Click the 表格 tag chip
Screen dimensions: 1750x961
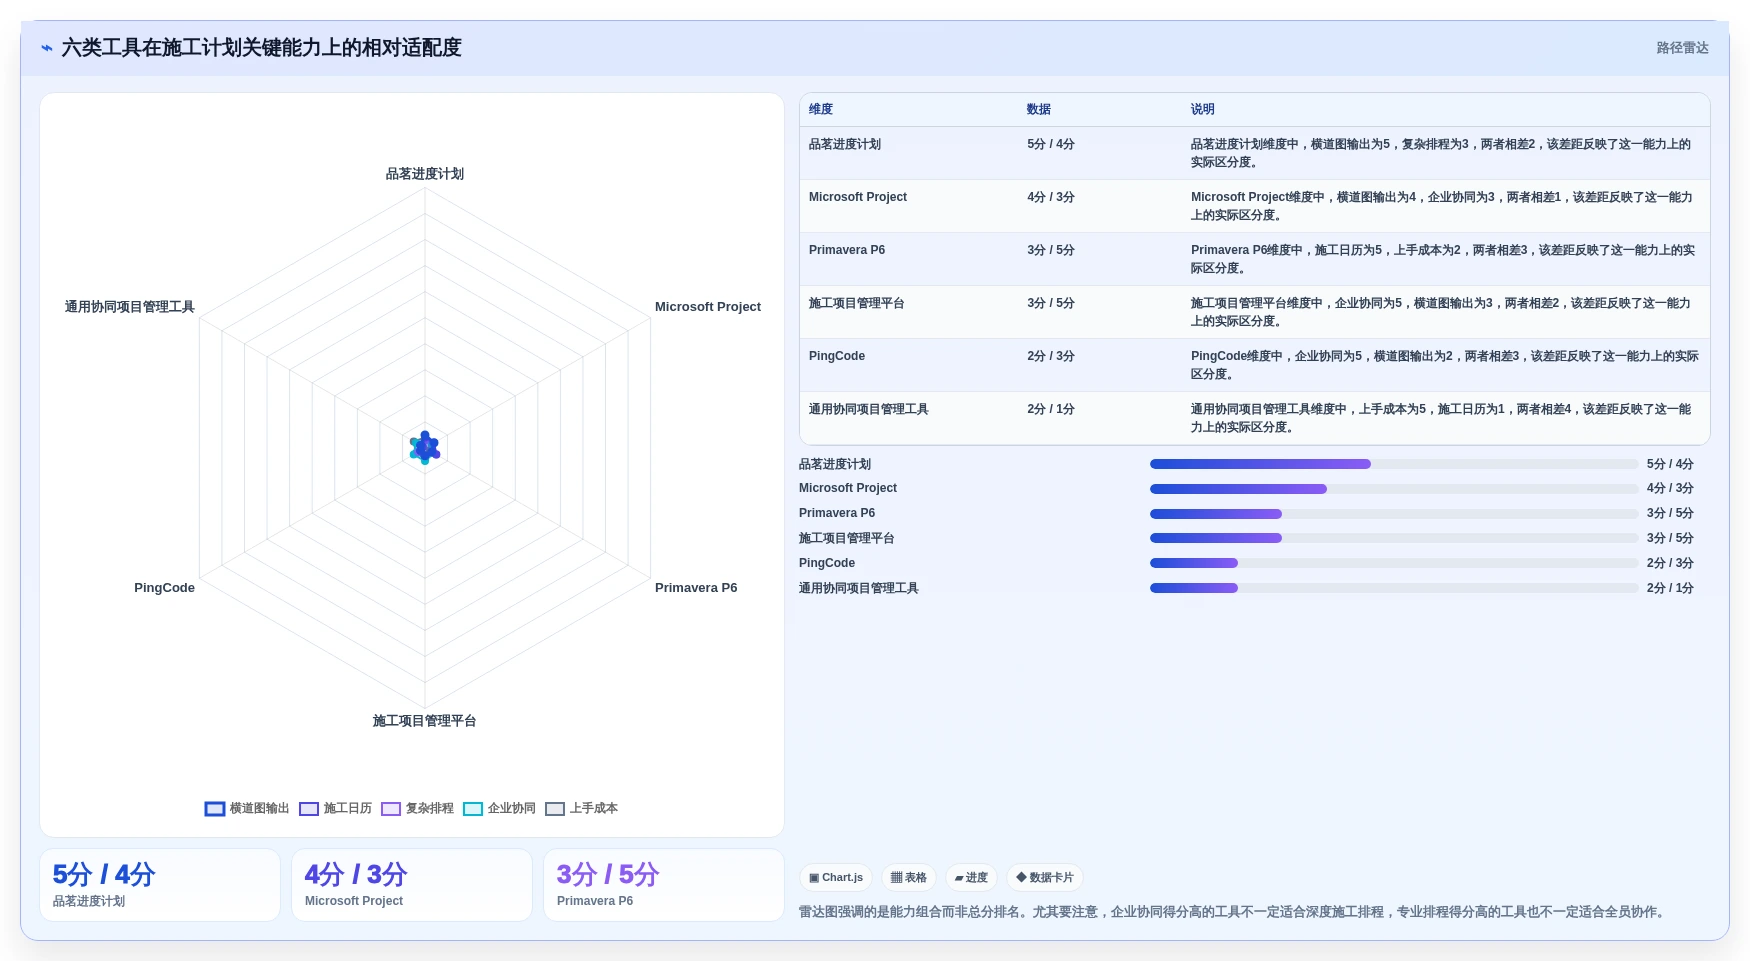[x=909, y=878]
